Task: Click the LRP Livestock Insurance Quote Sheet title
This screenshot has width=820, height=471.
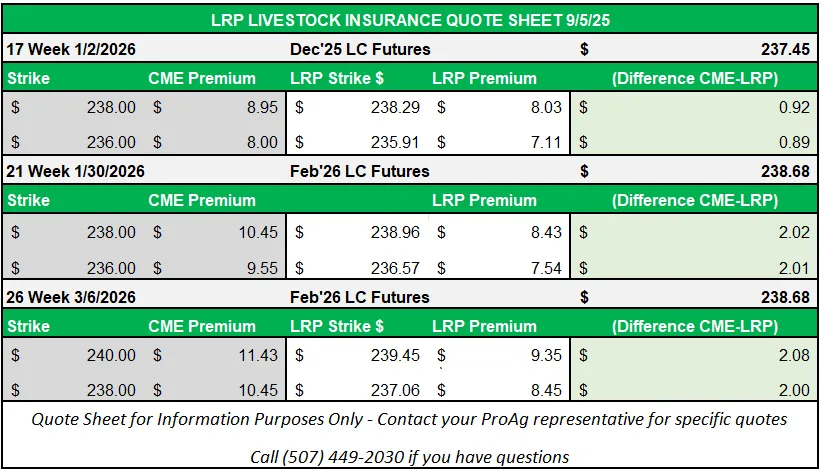Action: point(410,21)
